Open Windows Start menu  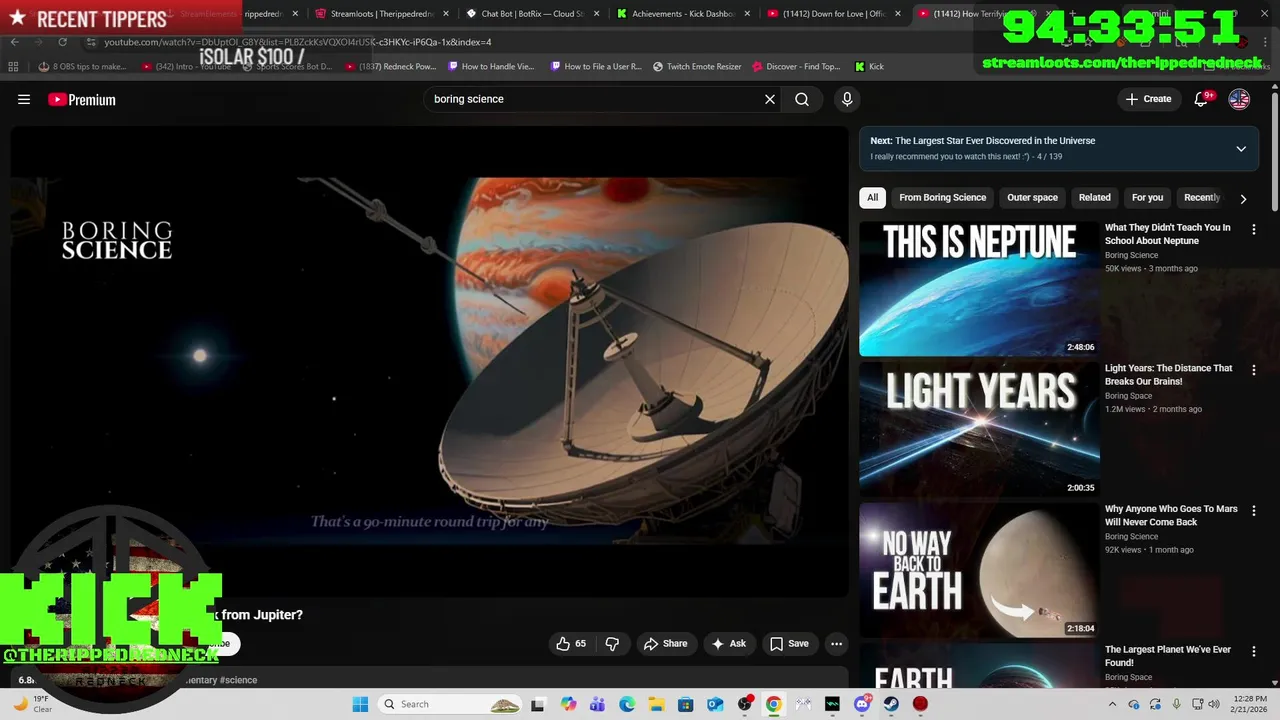pos(360,704)
